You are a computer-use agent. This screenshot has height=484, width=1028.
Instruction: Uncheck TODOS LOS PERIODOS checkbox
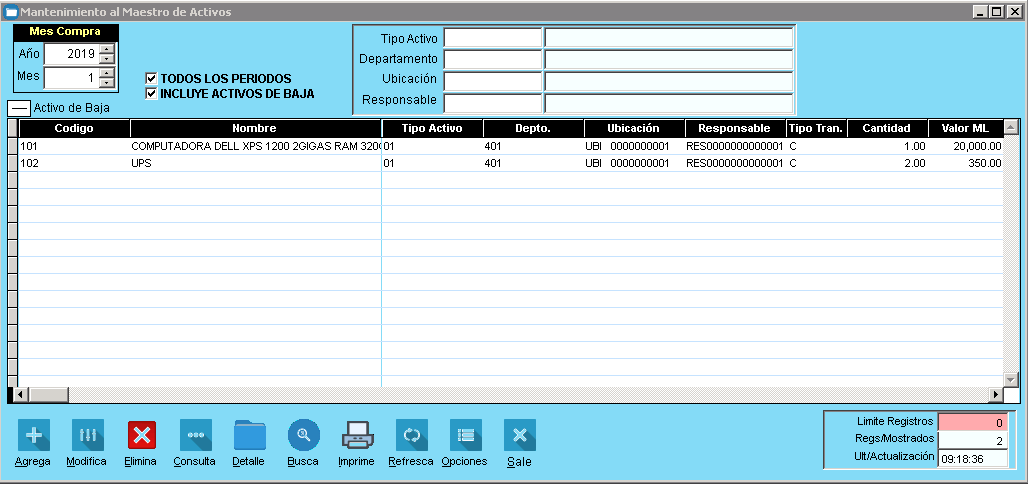pyautogui.click(x=152, y=78)
